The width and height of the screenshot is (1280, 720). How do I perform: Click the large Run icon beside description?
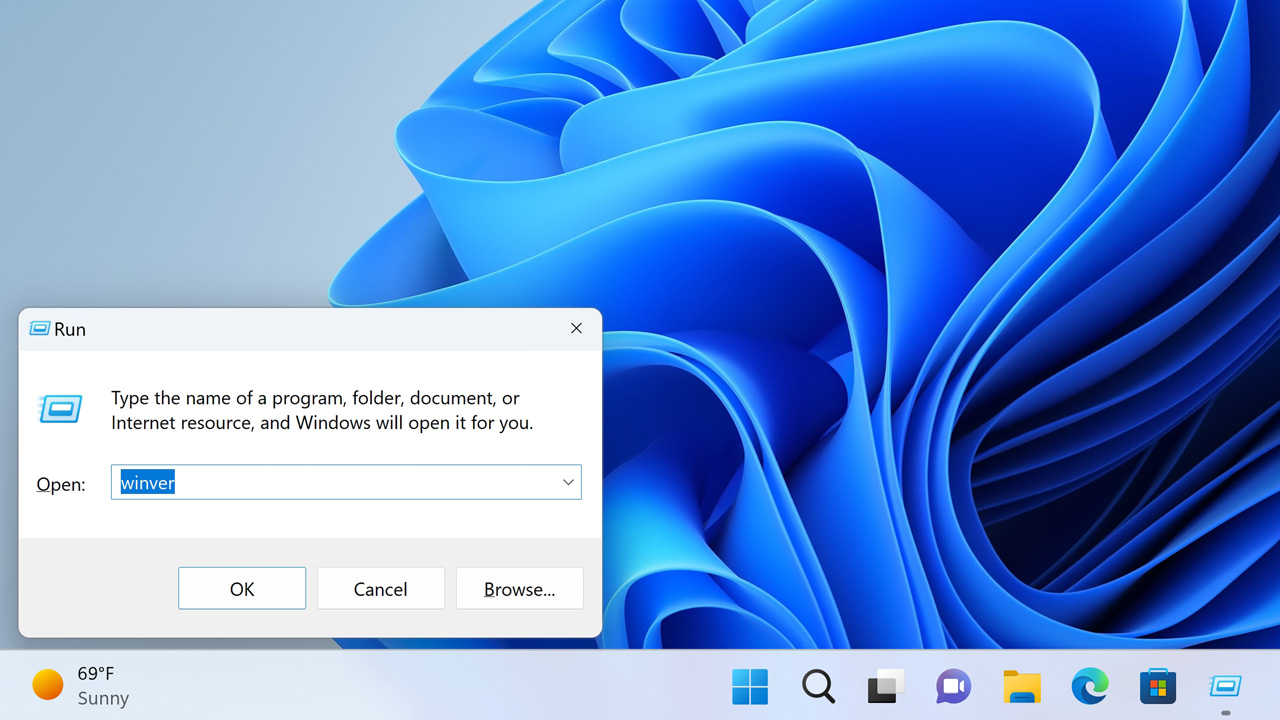pyautogui.click(x=61, y=408)
